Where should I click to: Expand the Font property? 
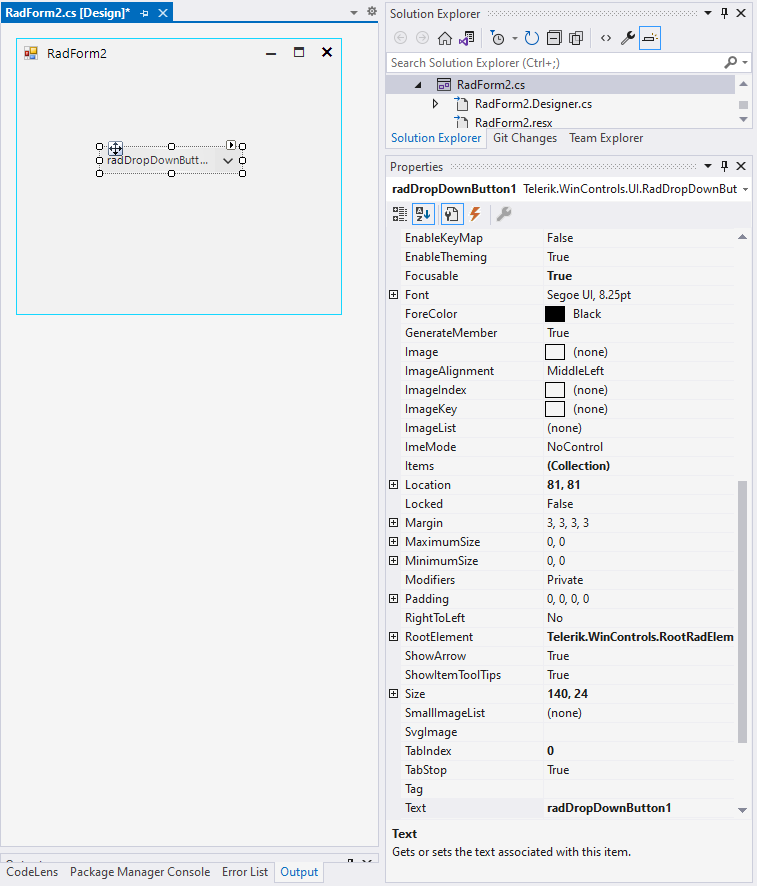(394, 294)
